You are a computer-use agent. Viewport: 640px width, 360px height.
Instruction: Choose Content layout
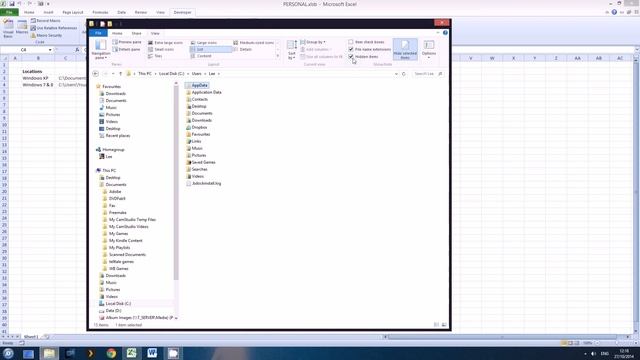tap(201, 56)
